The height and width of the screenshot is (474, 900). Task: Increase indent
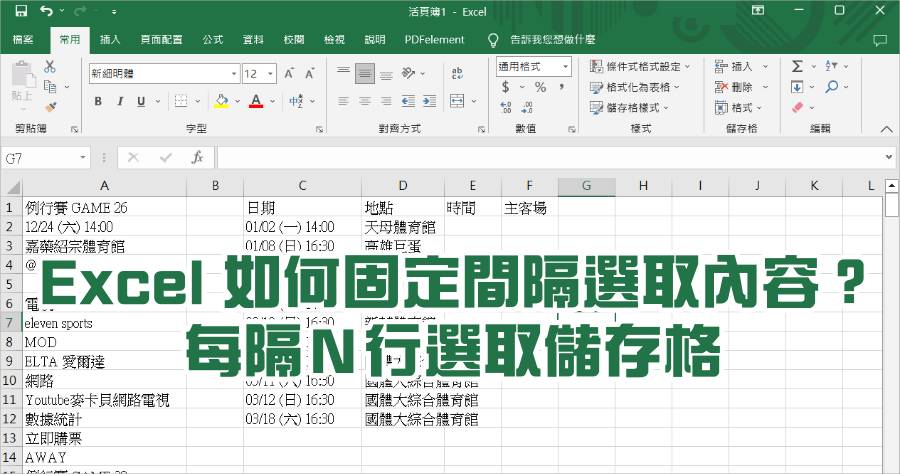(429, 102)
